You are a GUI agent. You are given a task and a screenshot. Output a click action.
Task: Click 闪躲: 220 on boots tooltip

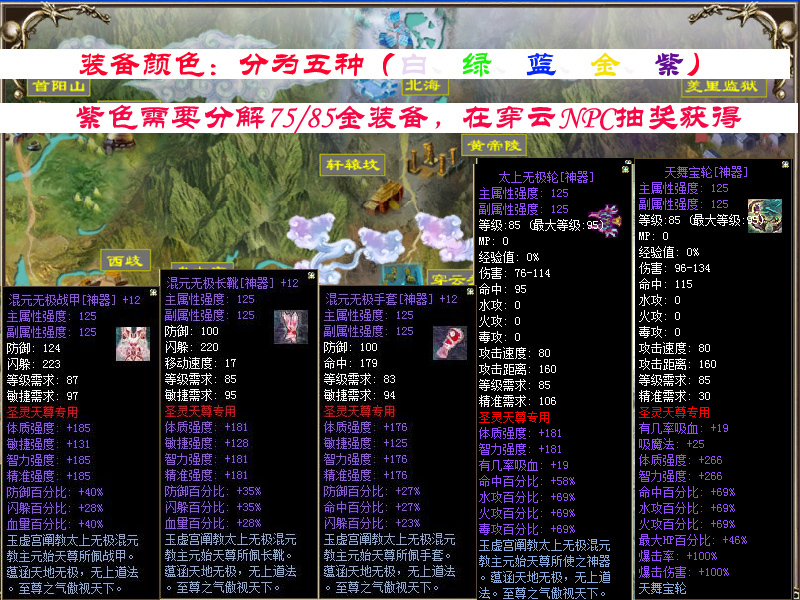[x=192, y=347]
